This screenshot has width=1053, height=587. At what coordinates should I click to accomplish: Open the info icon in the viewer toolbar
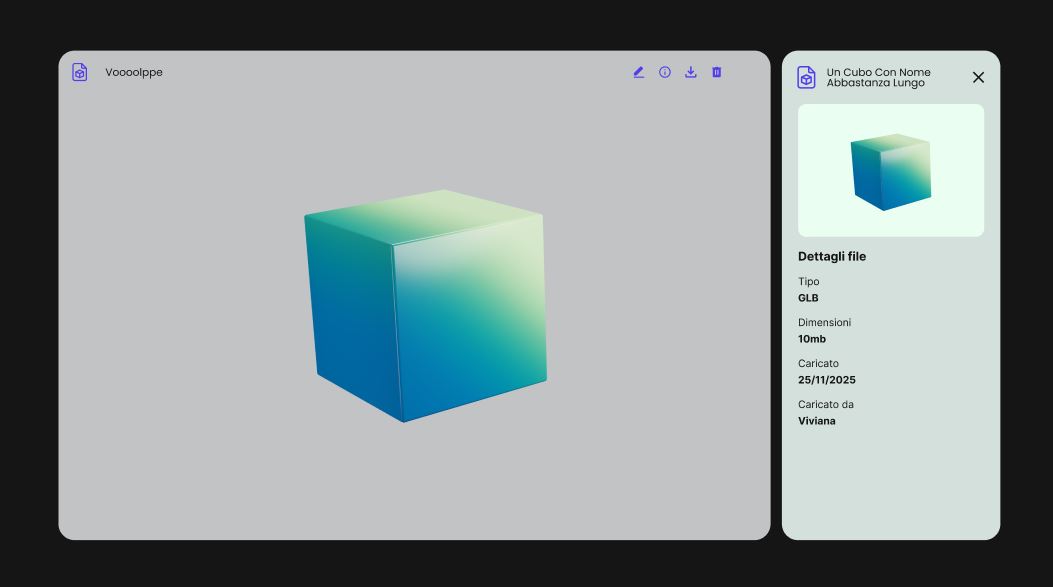(x=665, y=72)
